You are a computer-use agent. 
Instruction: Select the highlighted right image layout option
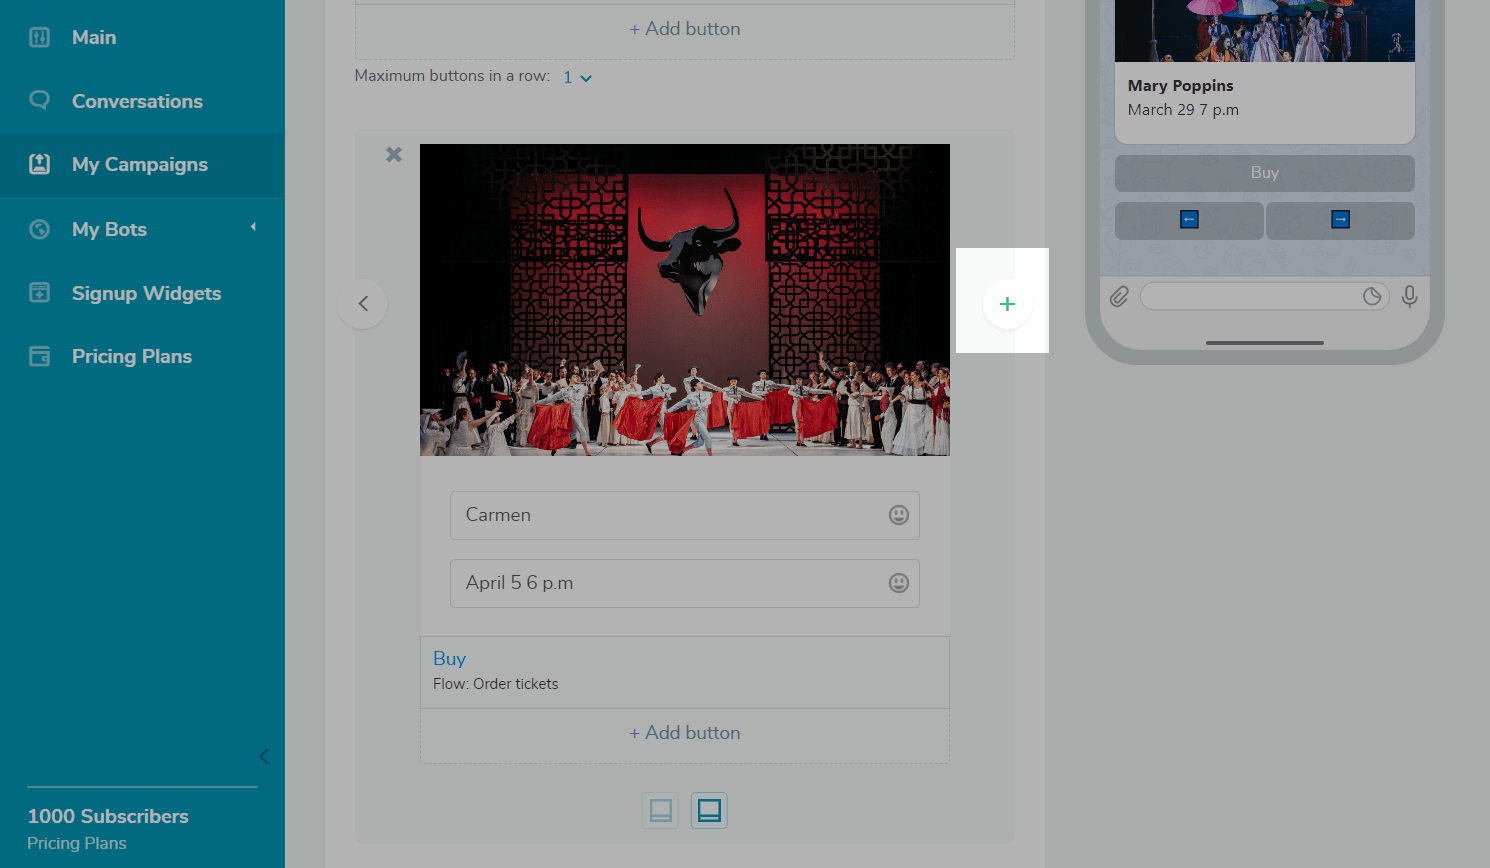click(709, 810)
